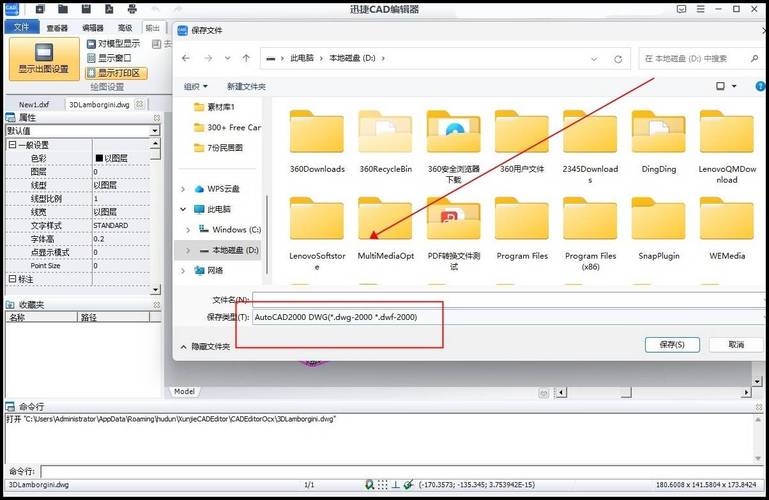The image size is (769, 500).
Task: Open the view layout options dropdown
Action: (734, 86)
